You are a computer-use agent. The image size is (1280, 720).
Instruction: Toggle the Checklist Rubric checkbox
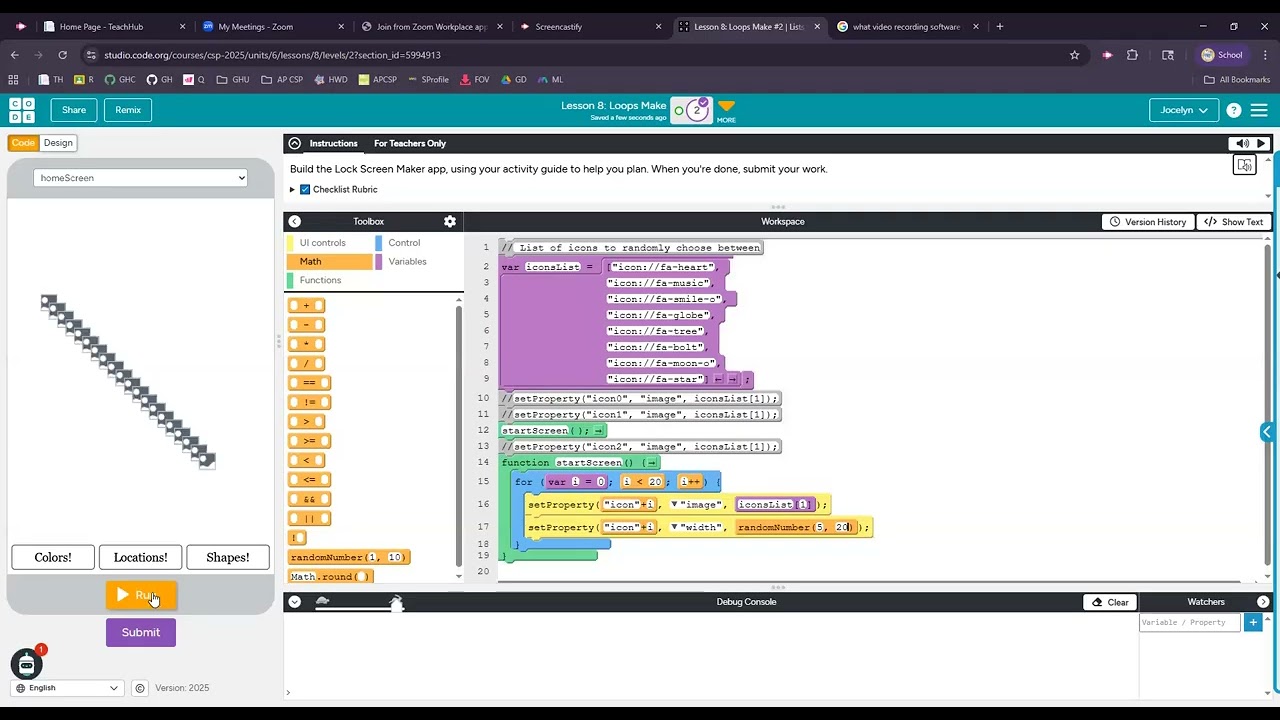point(305,189)
